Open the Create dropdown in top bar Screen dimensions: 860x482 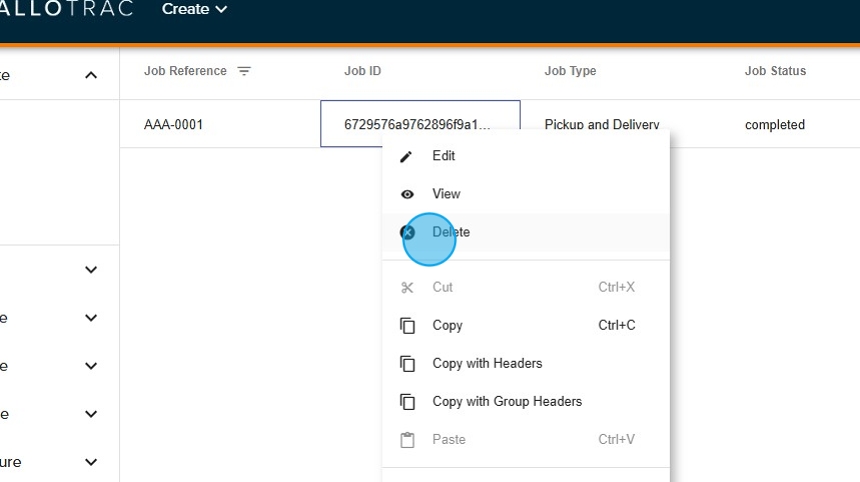tap(194, 9)
